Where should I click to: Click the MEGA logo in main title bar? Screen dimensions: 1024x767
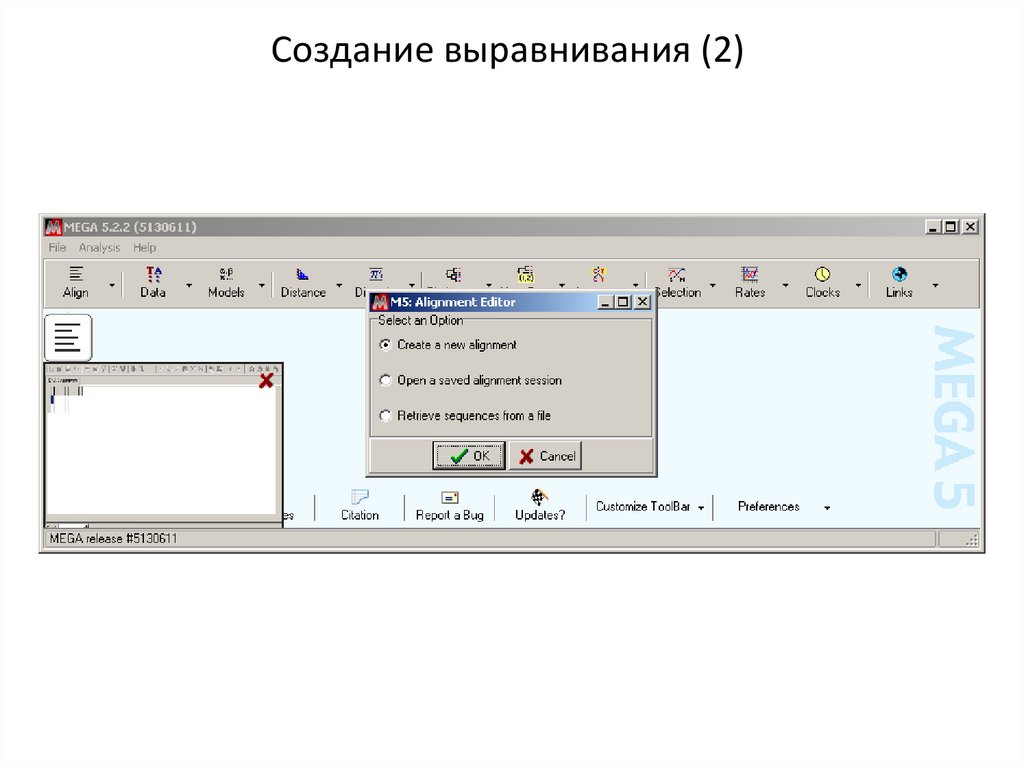tap(53, 227)
